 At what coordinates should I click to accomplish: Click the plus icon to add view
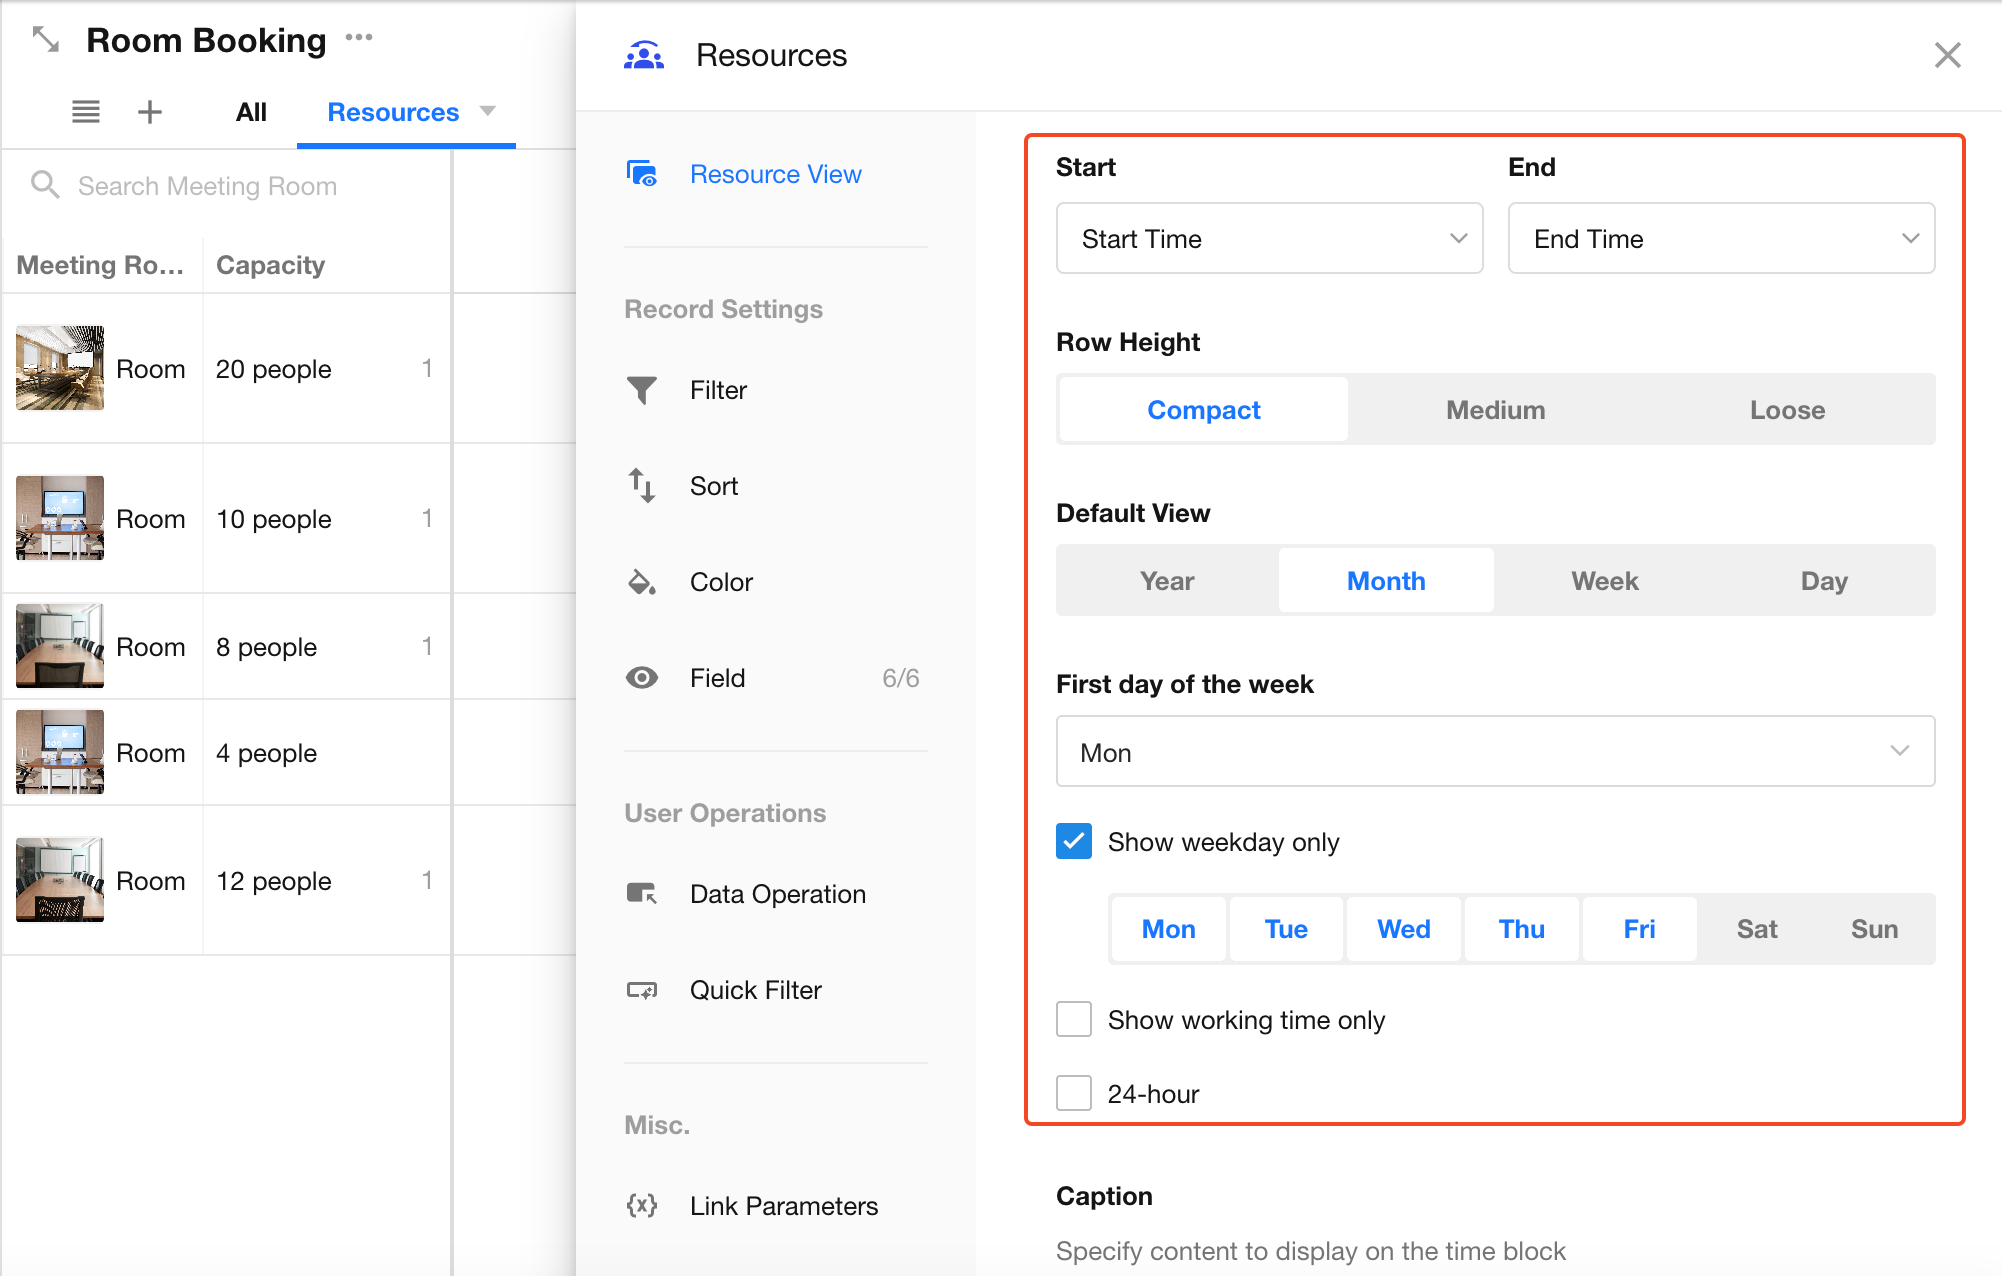tap(150, 112)
